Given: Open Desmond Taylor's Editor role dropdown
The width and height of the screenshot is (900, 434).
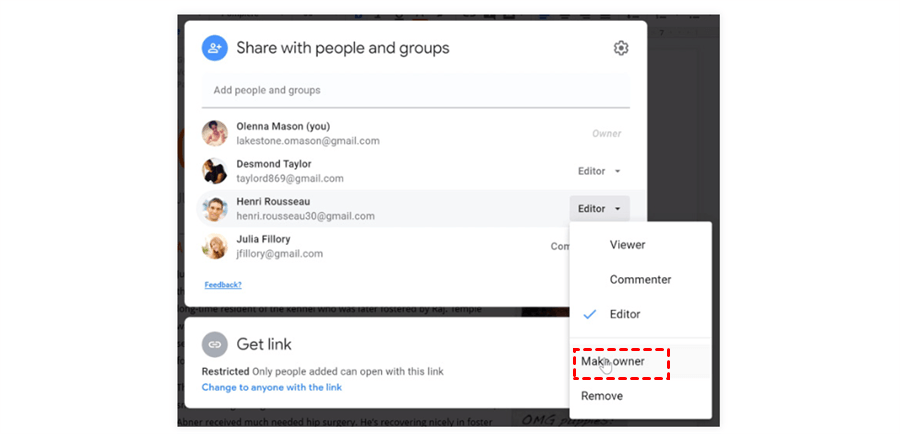Looking at the screenshot, I should click(x=599, y=171).
